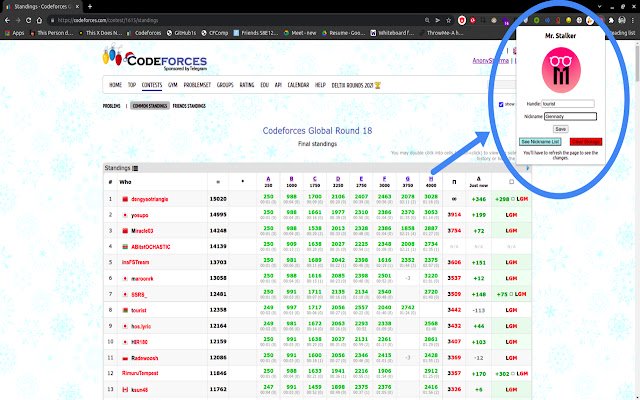Open the PROBLEMS tab link
This screenshot has width=640, height=400.
coord(111,106)
